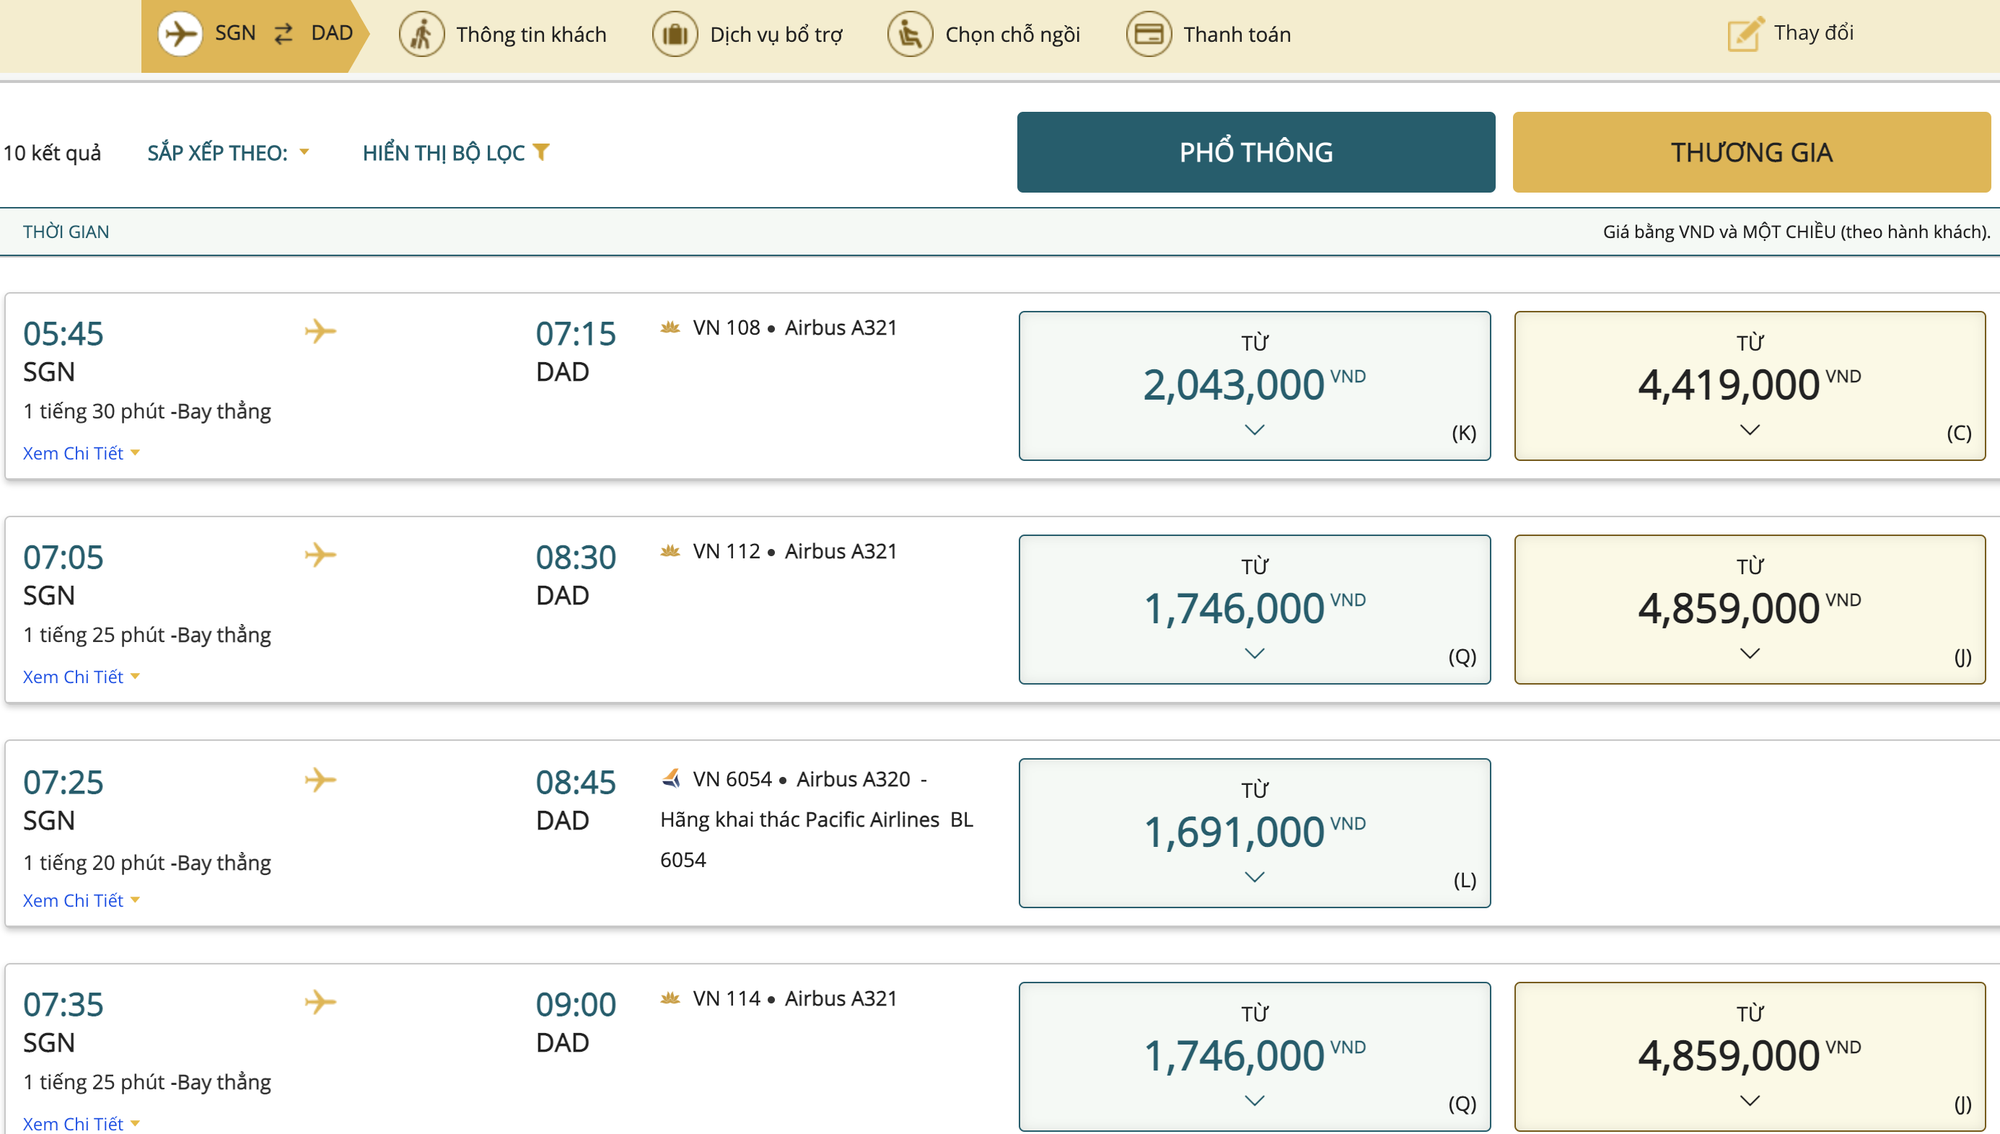Screen dimensions: 2000x1134
Task: Pick the 1,691,000 VND fare on VN 6054
Action: [1255, 833]
